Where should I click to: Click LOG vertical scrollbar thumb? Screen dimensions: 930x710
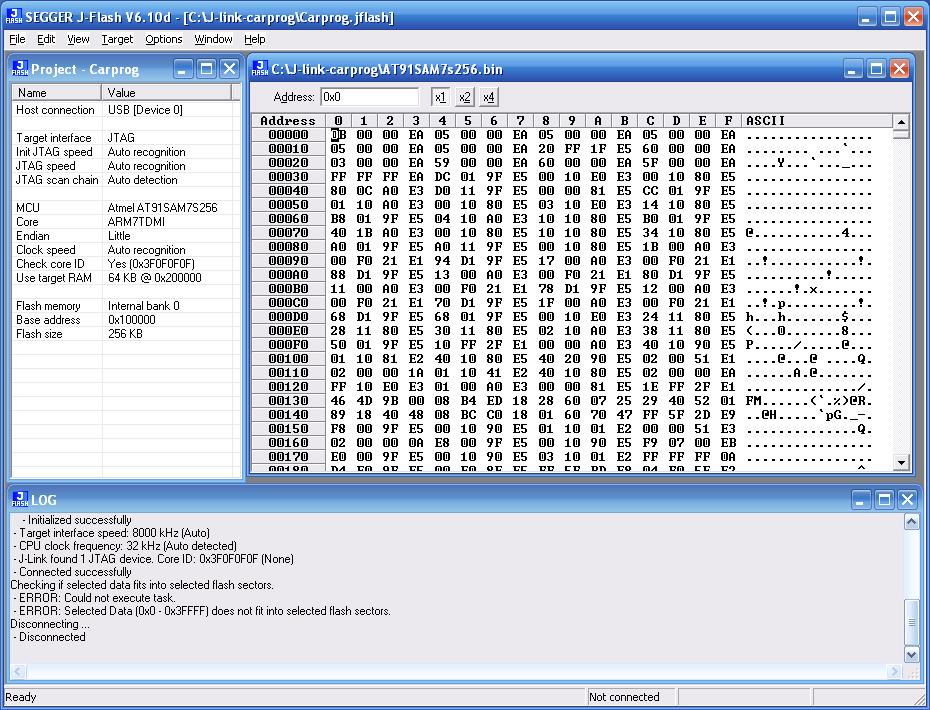coord(912,622)
